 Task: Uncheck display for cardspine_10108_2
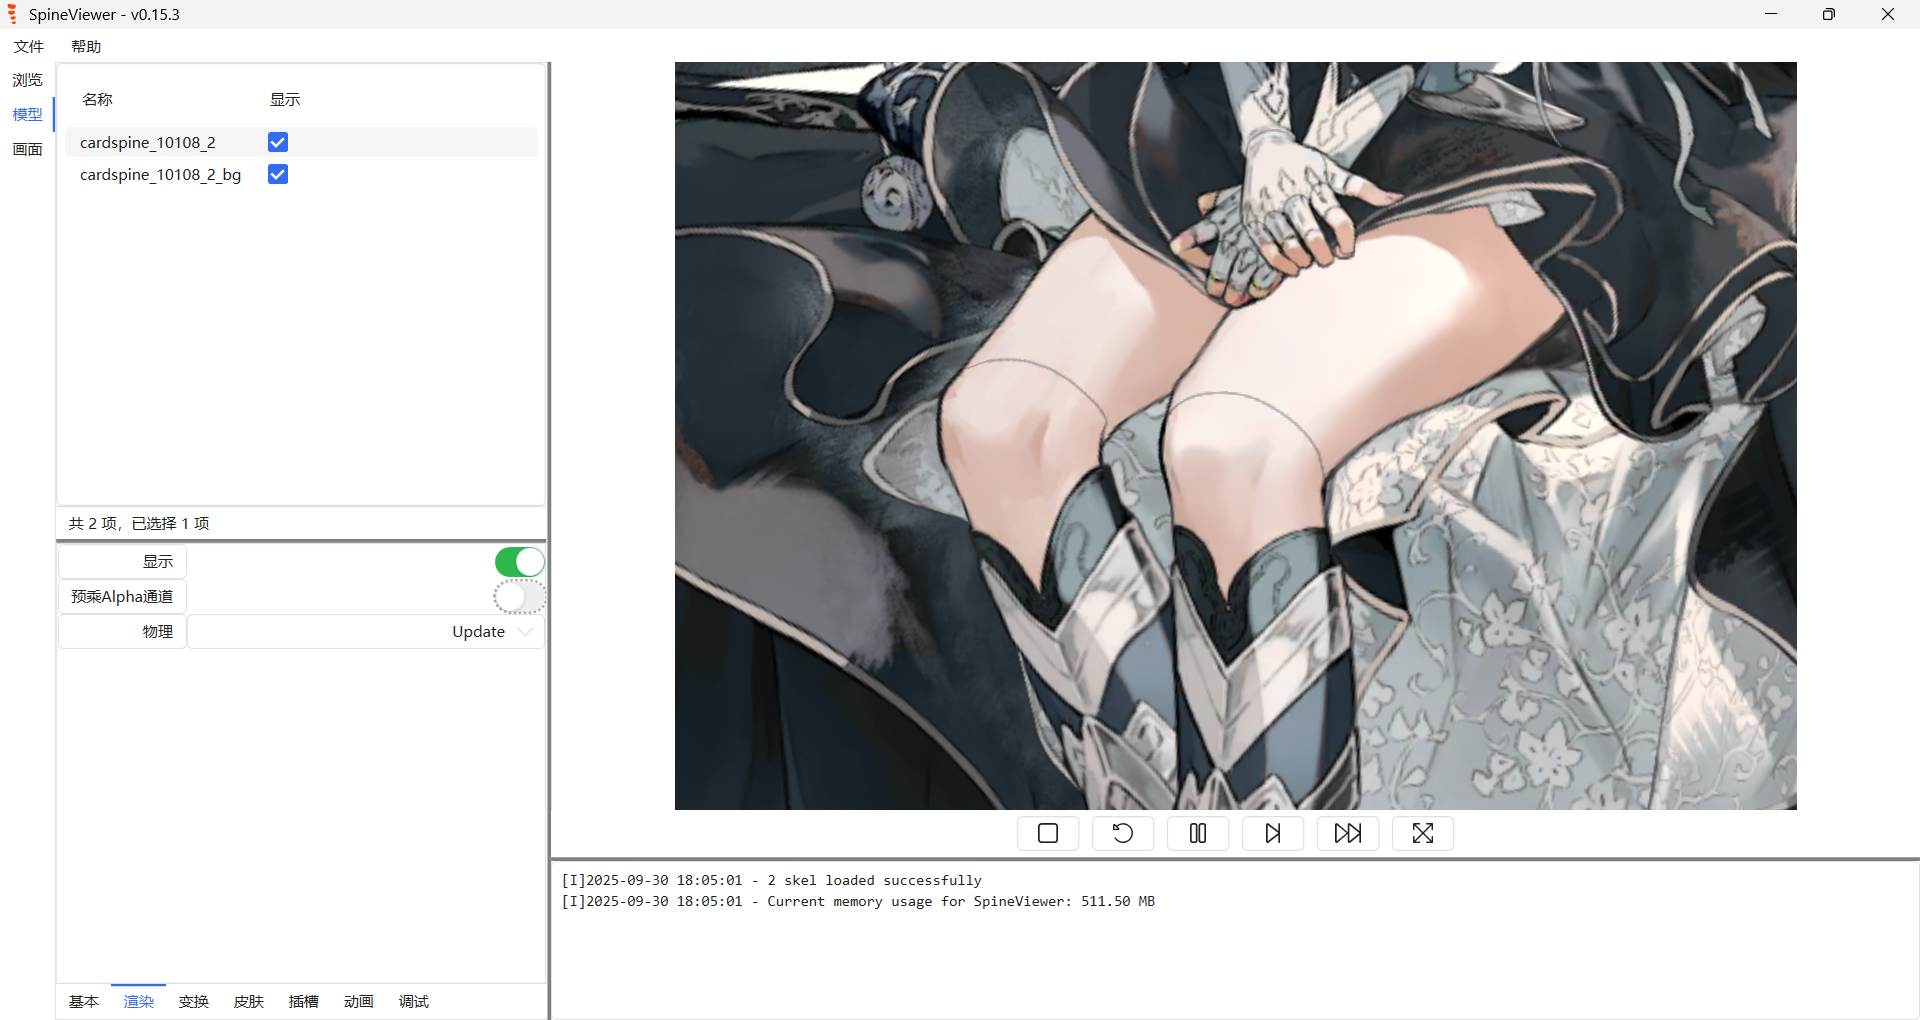pyautogui.click(x=278, y=142)
